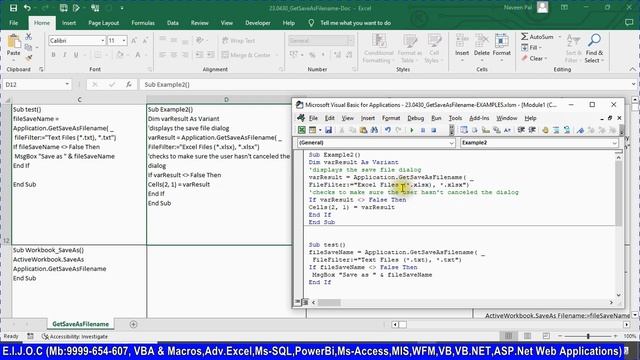Click Reset stop icon in VBA toolbar

point(434,130)
